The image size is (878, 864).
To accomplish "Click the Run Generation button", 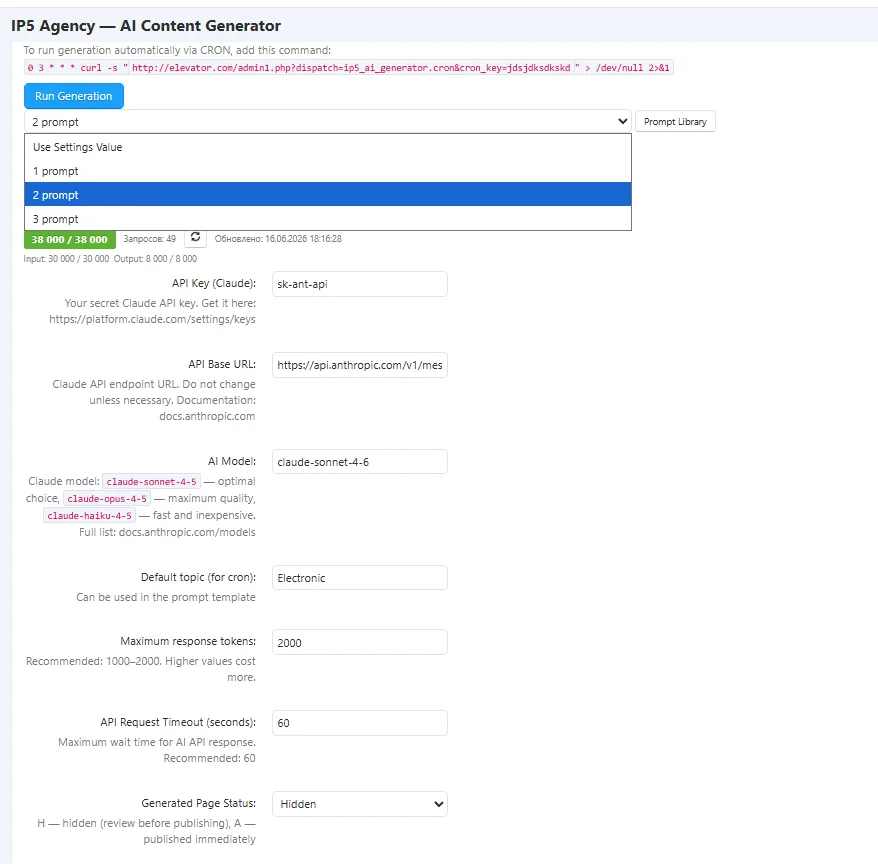I will click(74, 96).
